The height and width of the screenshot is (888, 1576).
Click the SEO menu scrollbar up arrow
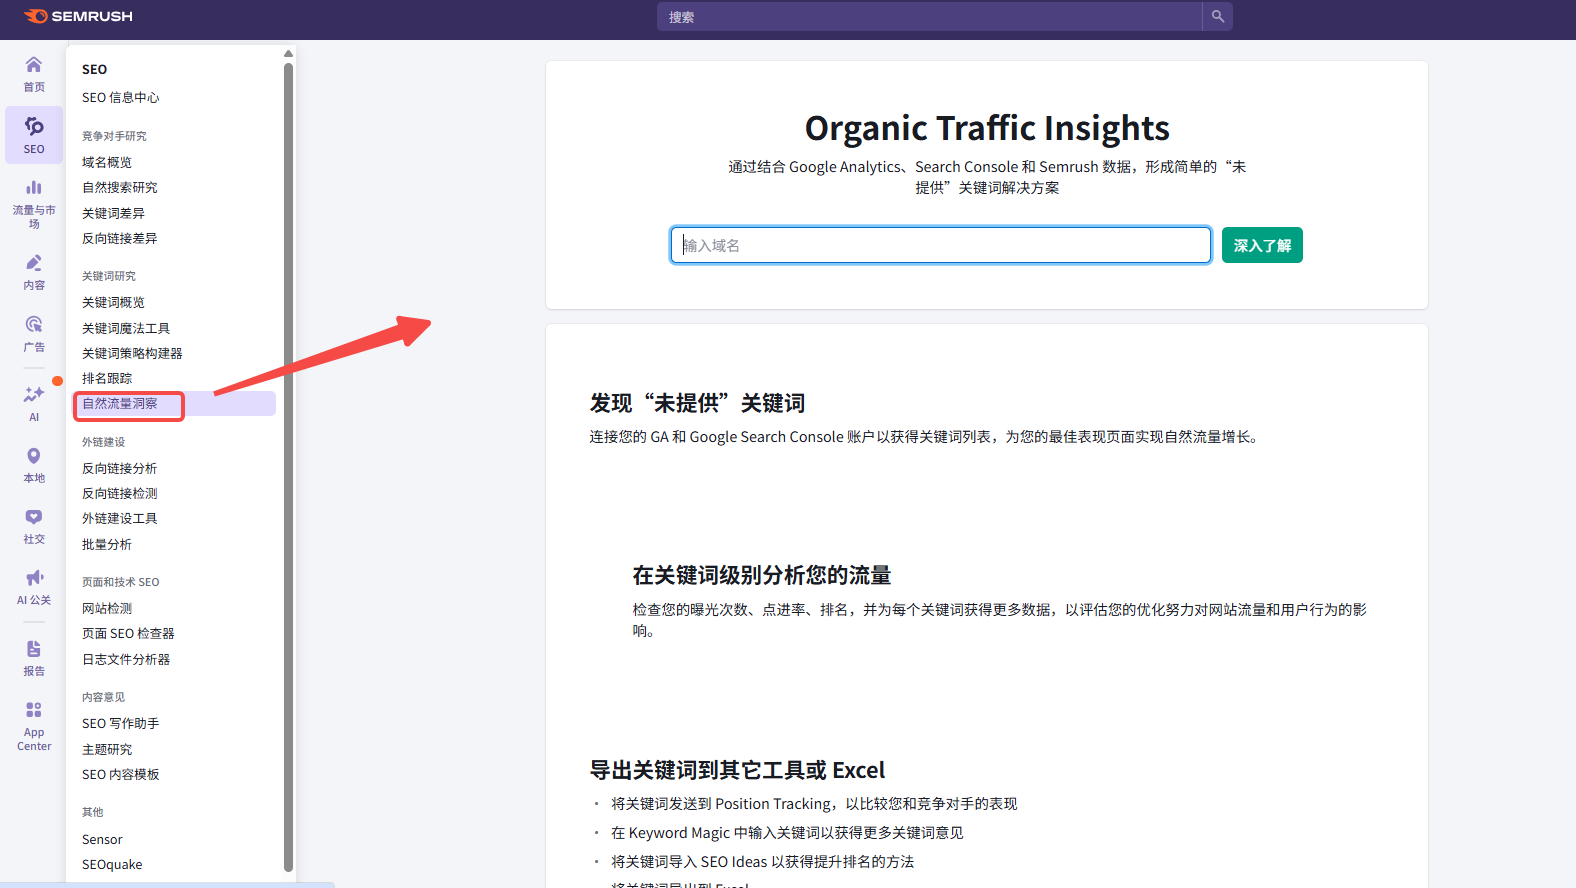point(288,54)
